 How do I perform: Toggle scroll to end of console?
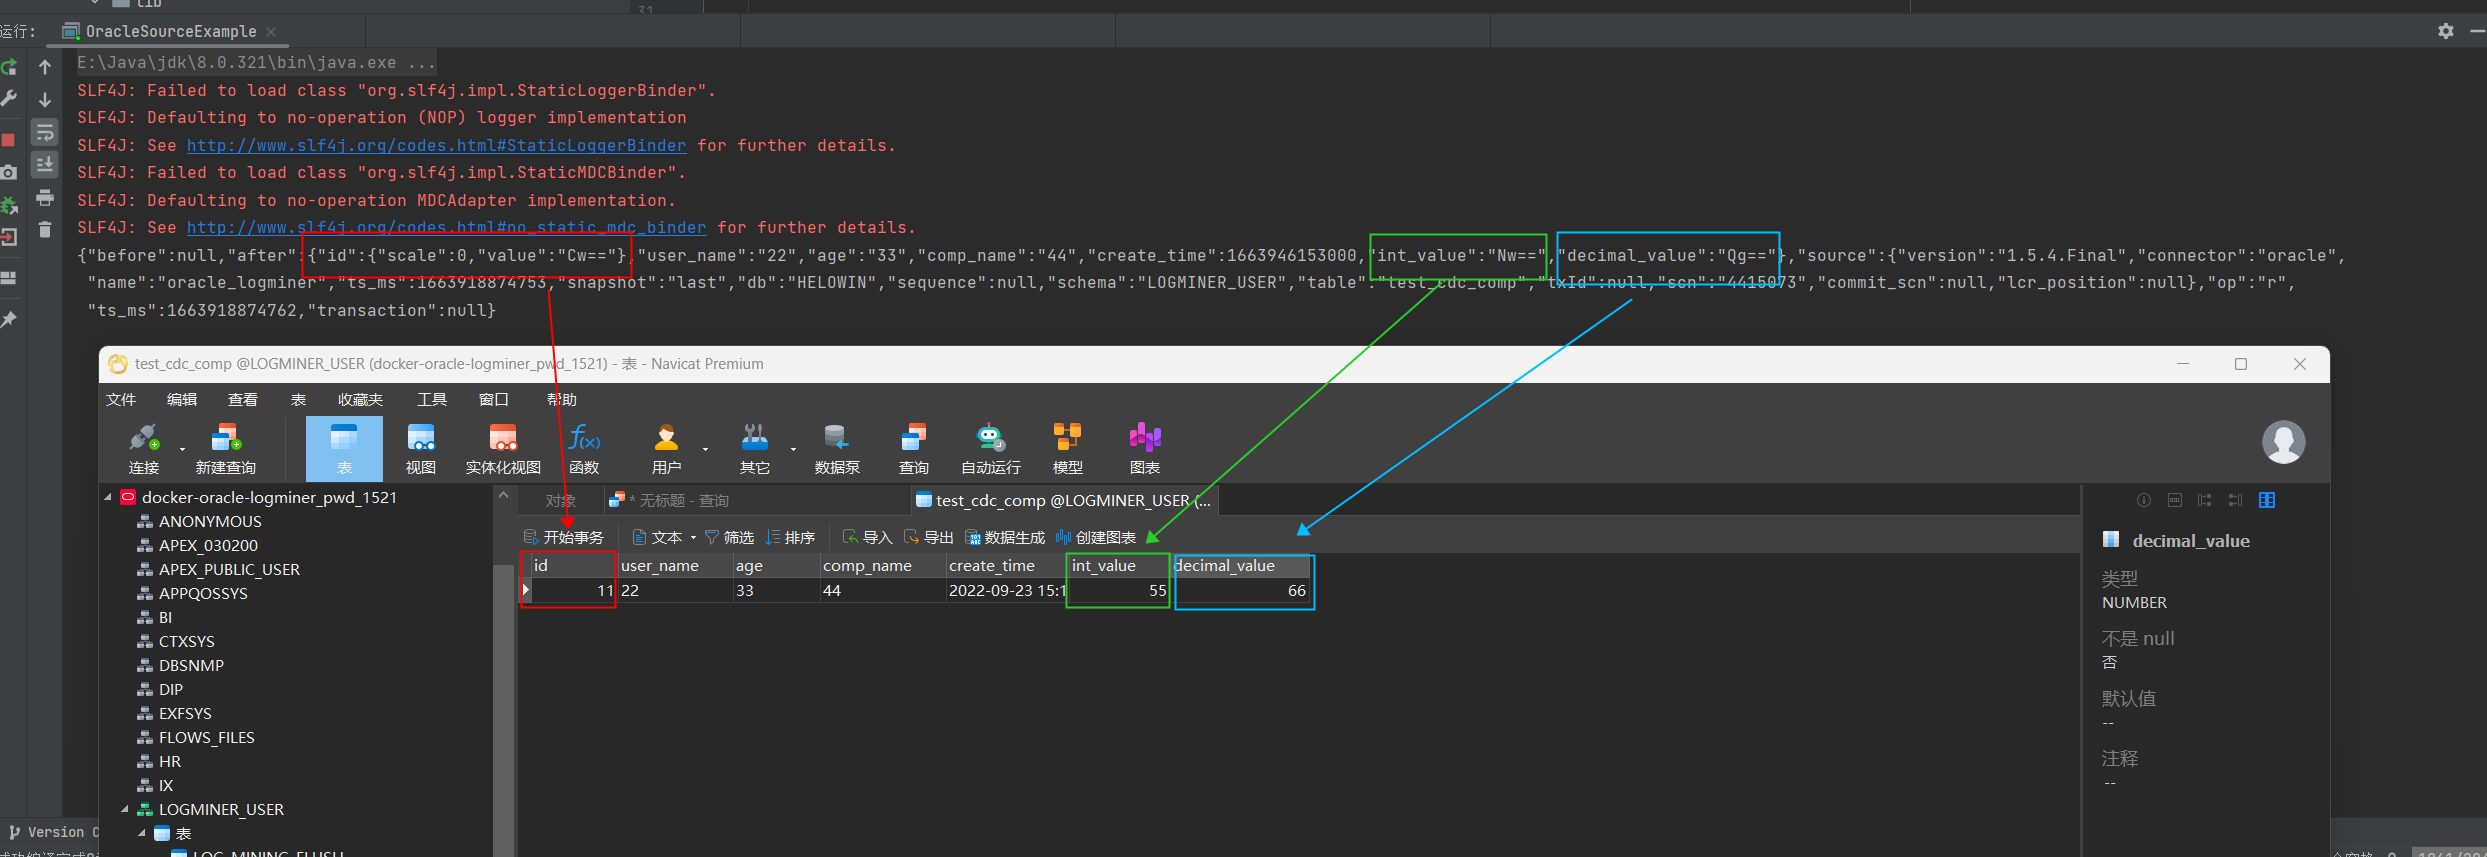tap(45, 164)
